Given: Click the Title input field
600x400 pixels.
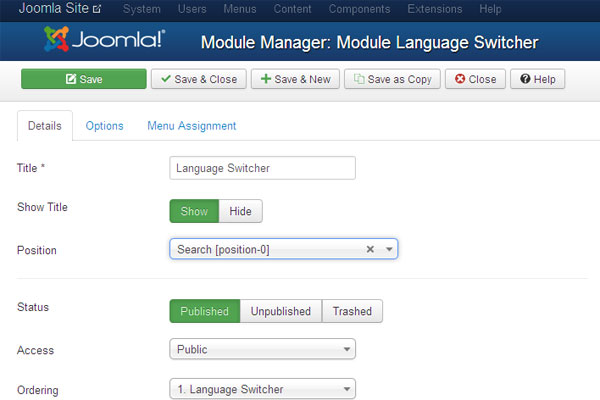Looking at the screenshot, I should [x=262, y=168].
